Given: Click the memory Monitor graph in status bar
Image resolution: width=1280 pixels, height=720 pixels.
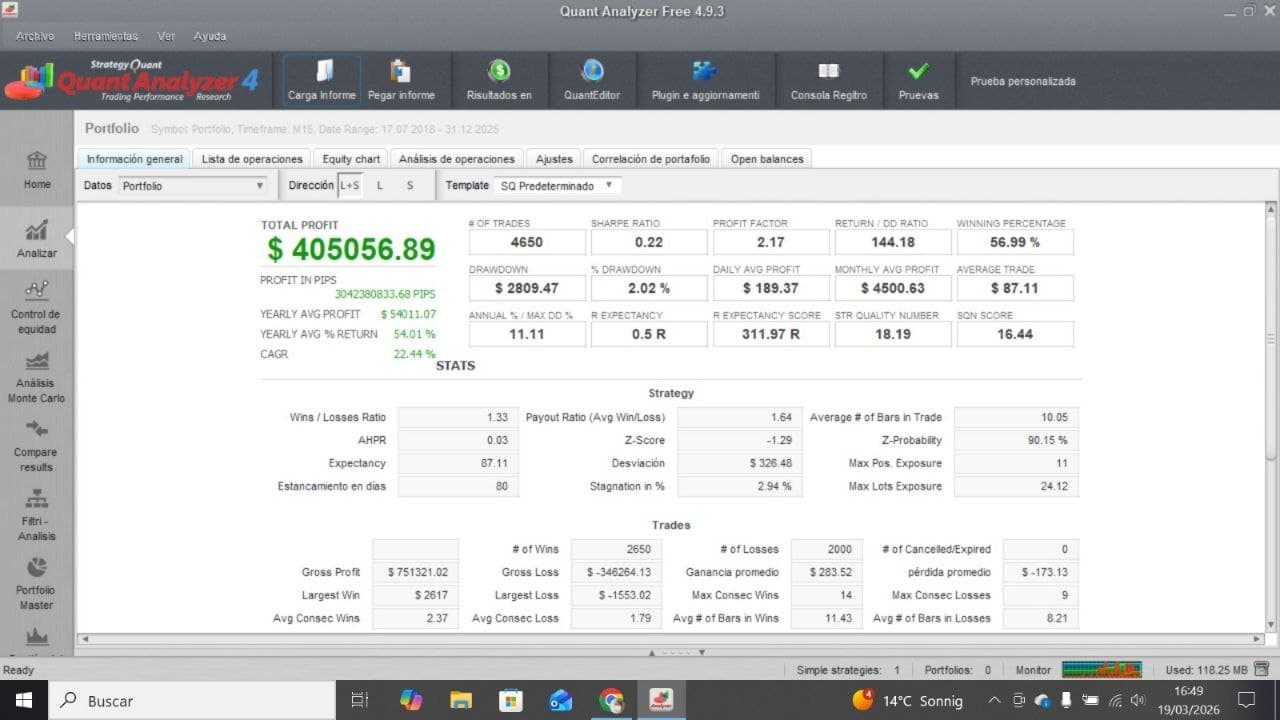Looking at the screenshot, I should click(1102, 670).
